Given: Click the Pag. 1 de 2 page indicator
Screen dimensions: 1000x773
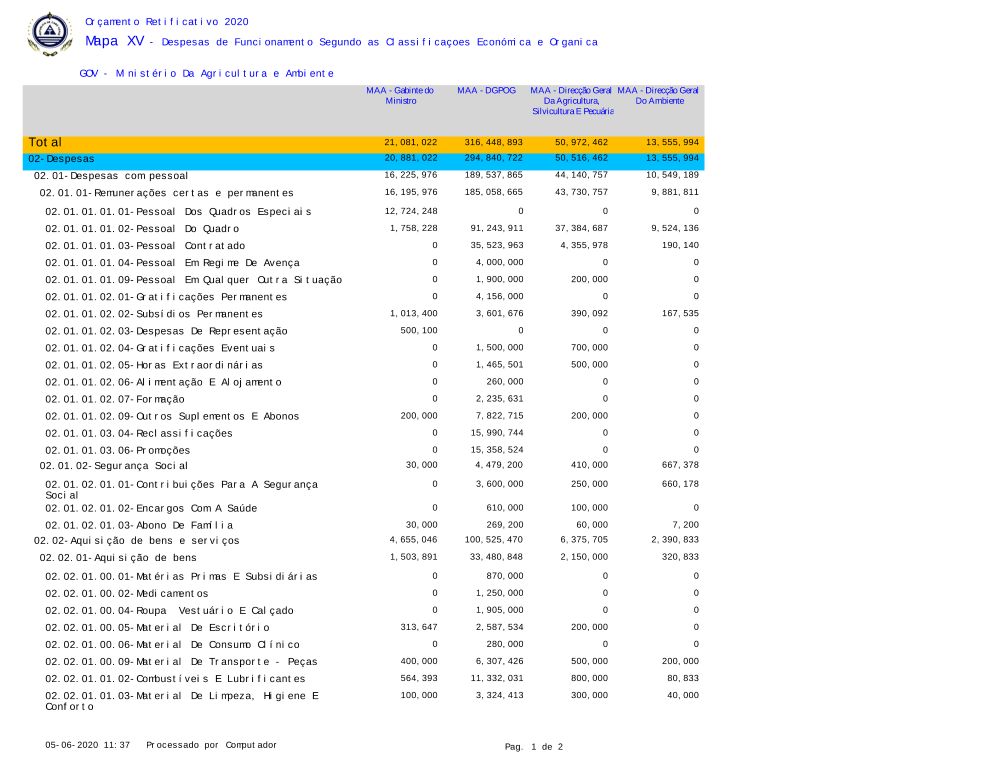Looking at the screenshot, I should tap(534, 746).
